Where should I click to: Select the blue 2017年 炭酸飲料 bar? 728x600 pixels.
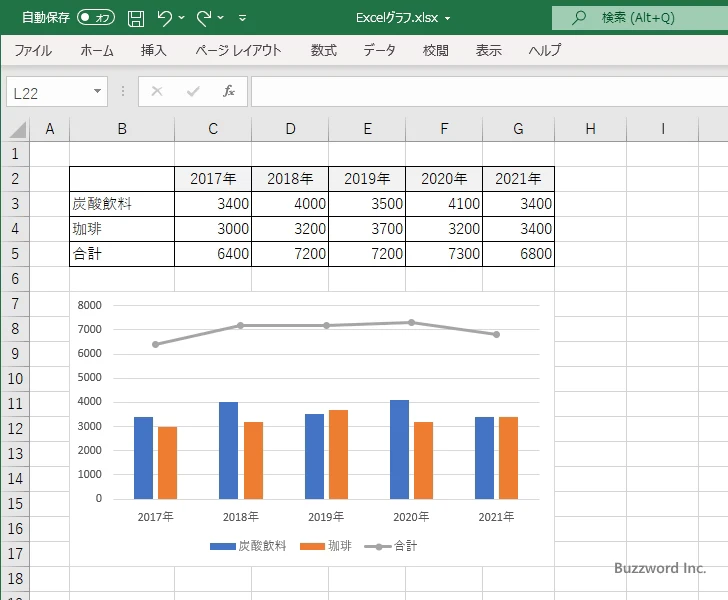(x=143, y=458)
